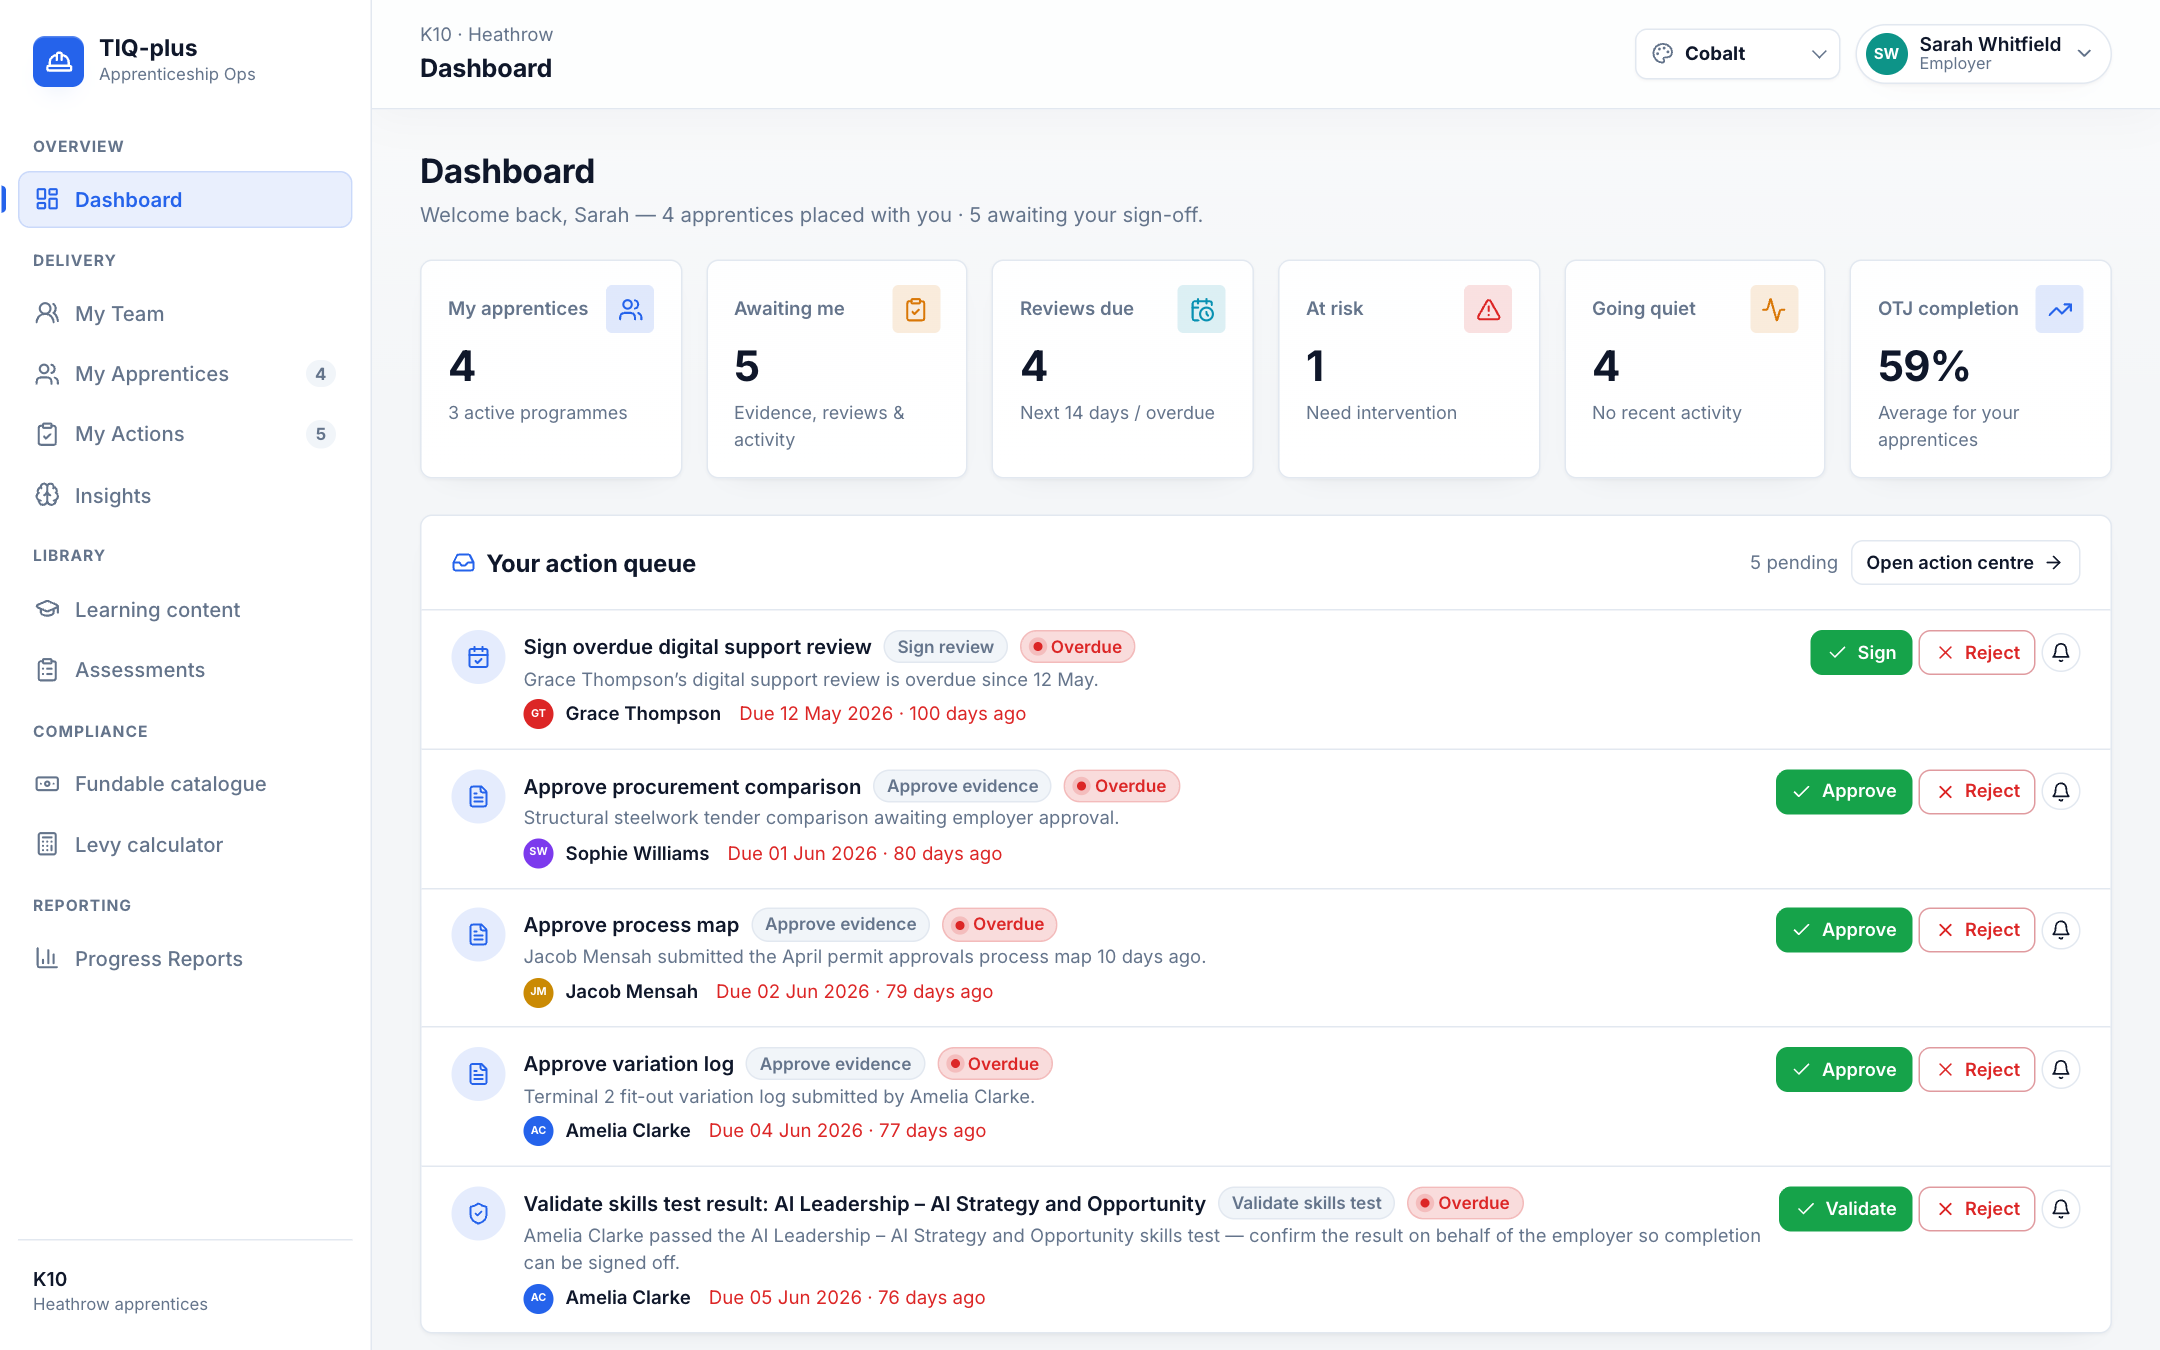Screen dimensions: 2160x1350
Task: Click the 'K10 · Heathrow' breadcrumb text
Action: click(x=486, y=34)
